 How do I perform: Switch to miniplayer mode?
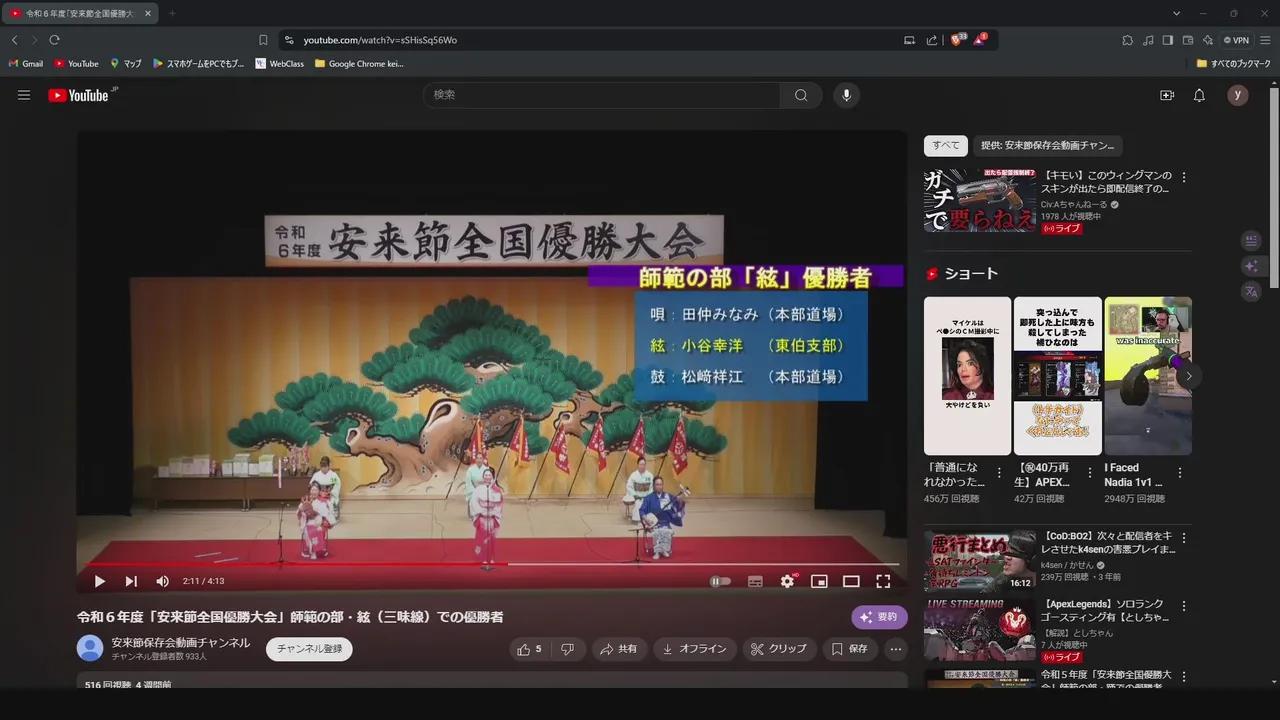(x=819, y=581)
